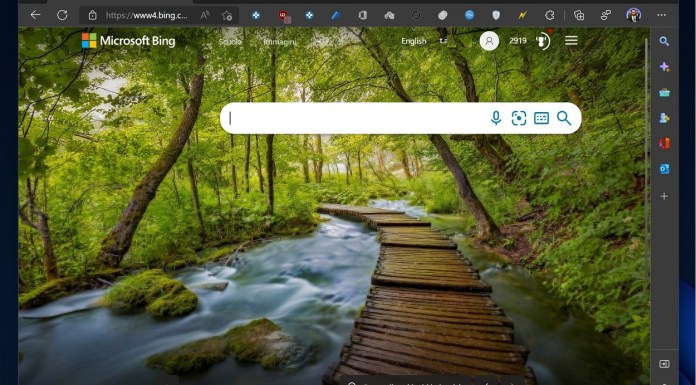Add a site with the sidebar plus button
Viewport: 696px width, 385px height.
coord(664,196)
